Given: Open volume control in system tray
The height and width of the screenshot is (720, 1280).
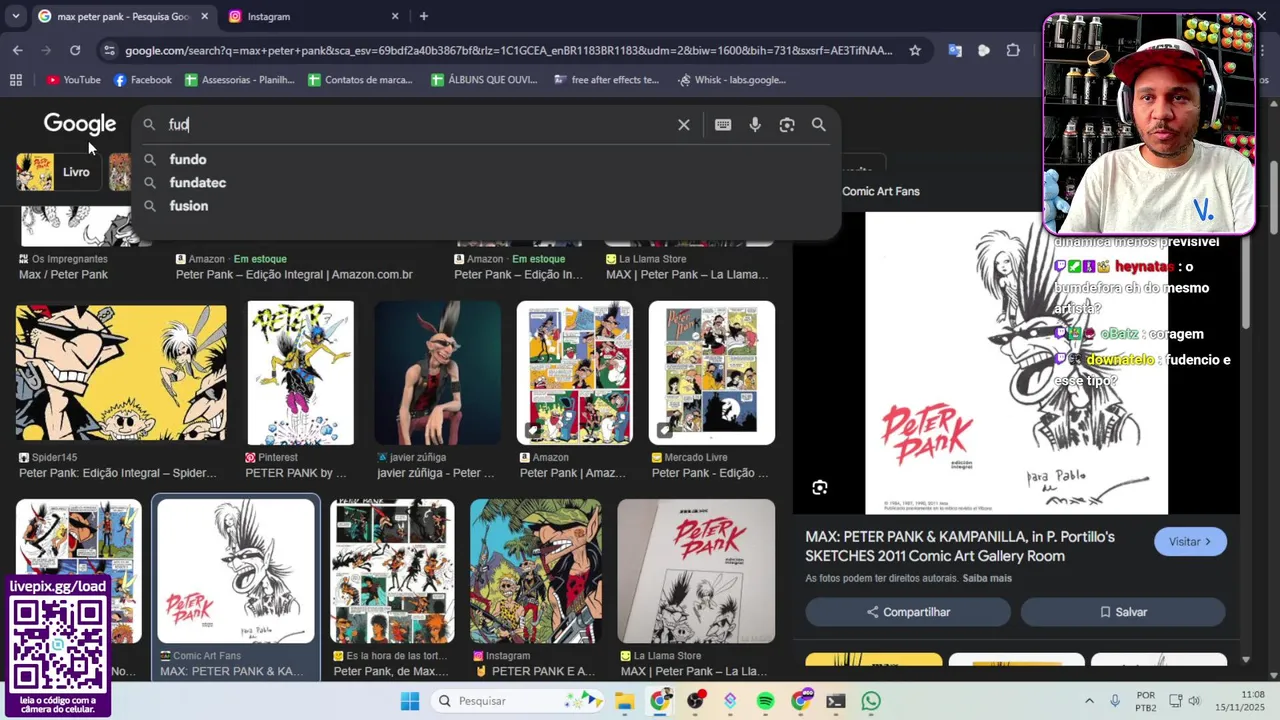Looking at the screenshot, I should pyautogui.click(x=1193, y=701).
